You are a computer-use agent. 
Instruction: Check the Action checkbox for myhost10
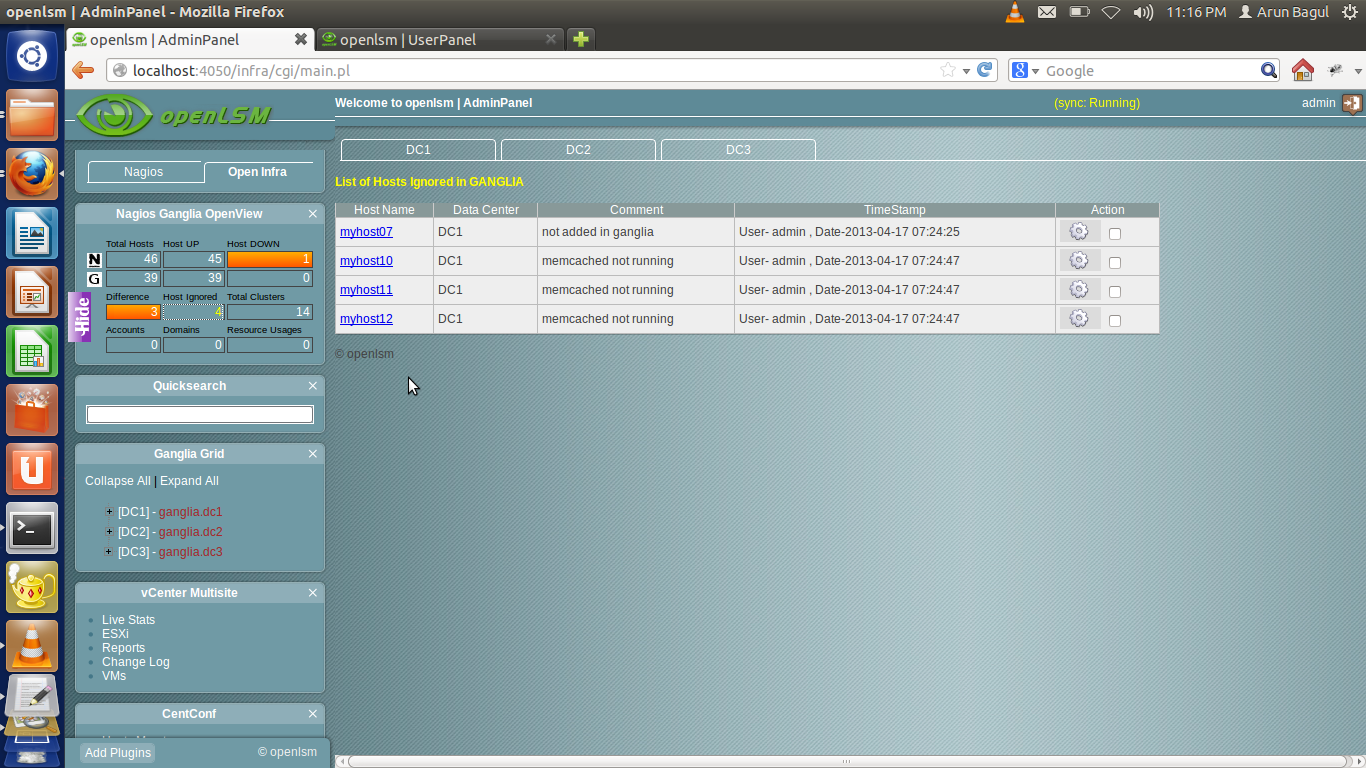point(1117,260)
